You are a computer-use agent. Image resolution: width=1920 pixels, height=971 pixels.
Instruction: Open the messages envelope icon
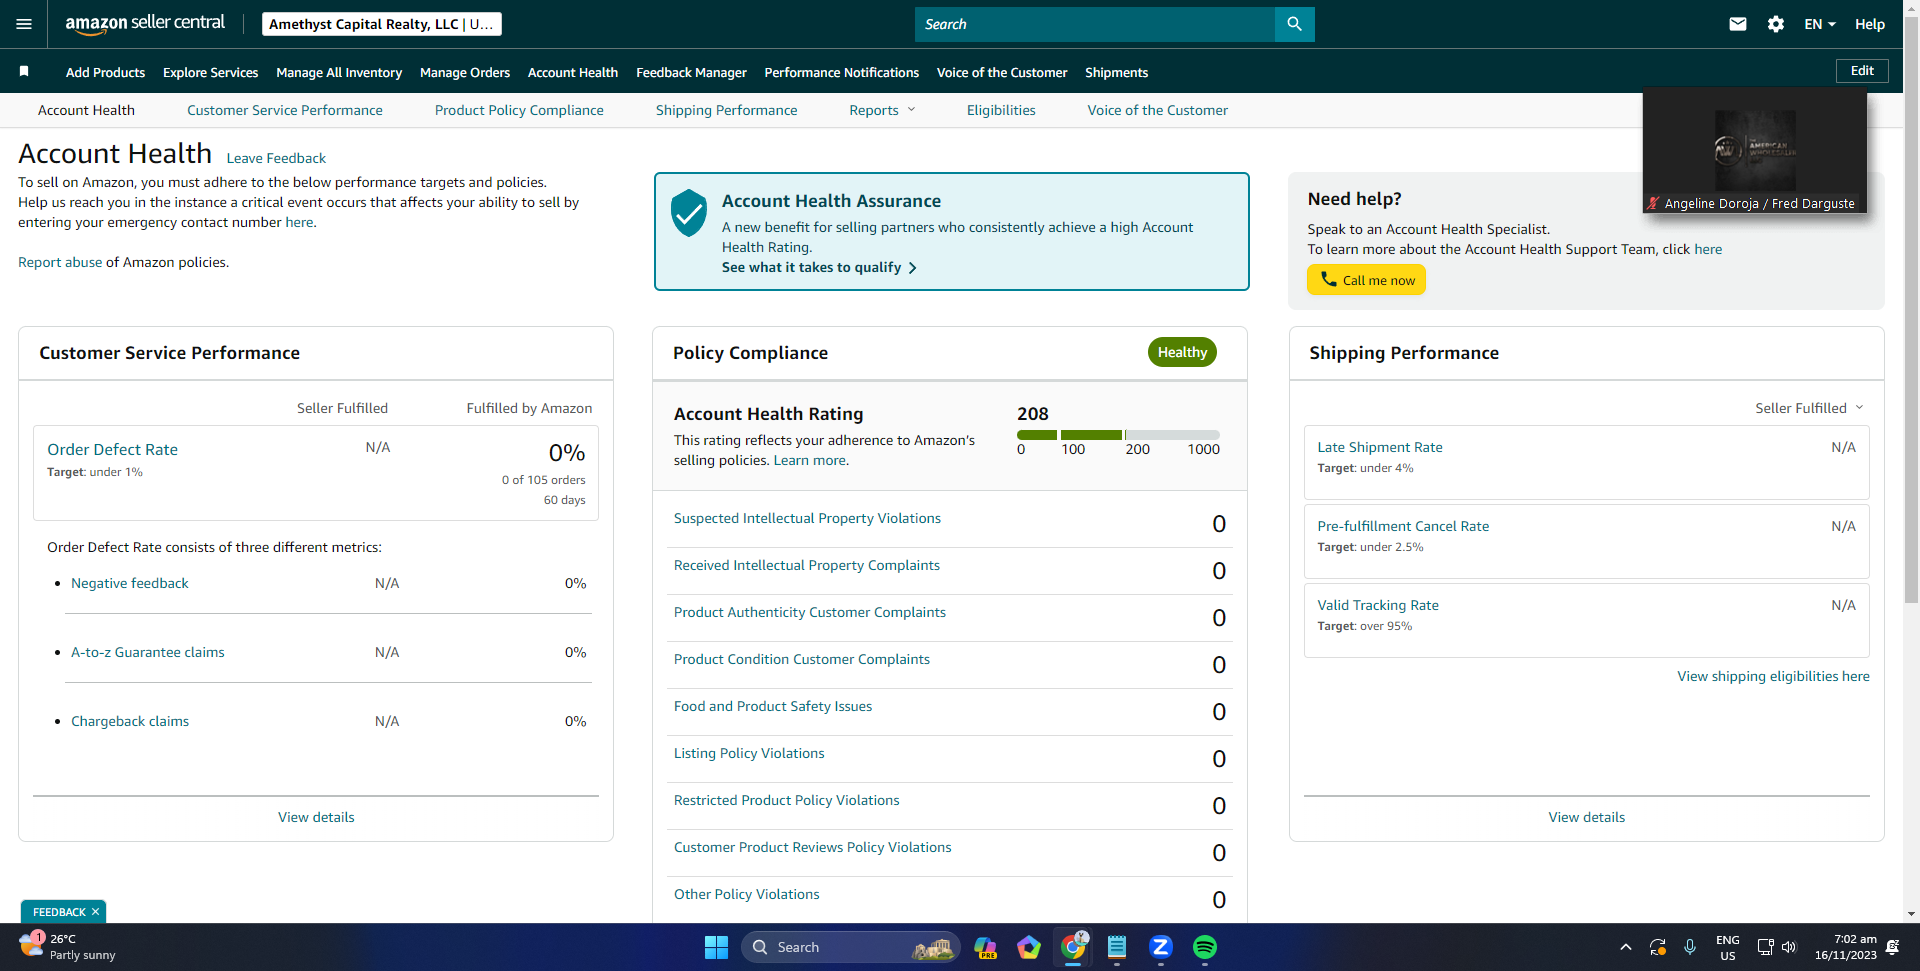pos(1738,24)
